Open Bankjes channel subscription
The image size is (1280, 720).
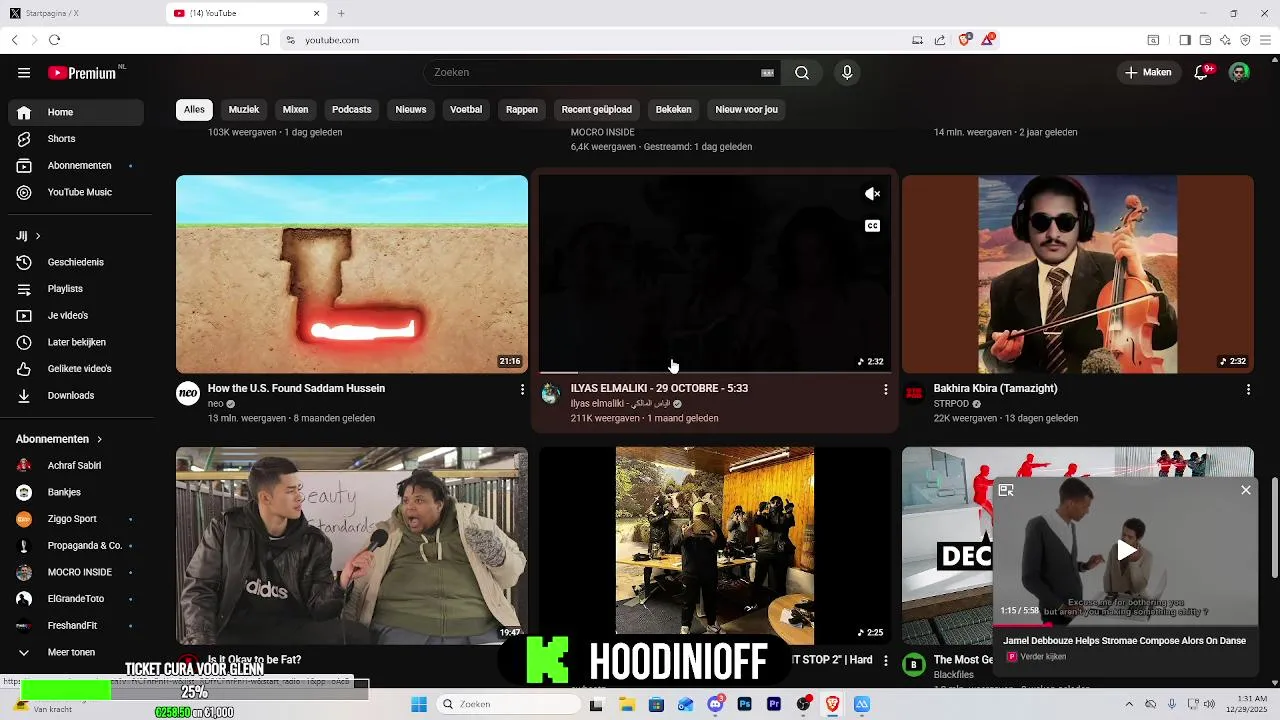pyautogui.click(x=76, y=492)
